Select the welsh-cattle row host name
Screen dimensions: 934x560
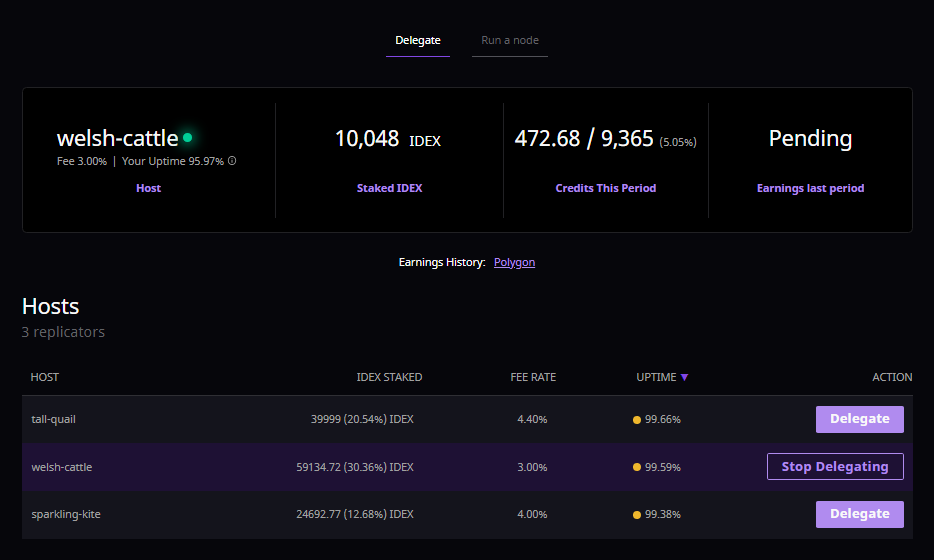(x=62, y=467)
